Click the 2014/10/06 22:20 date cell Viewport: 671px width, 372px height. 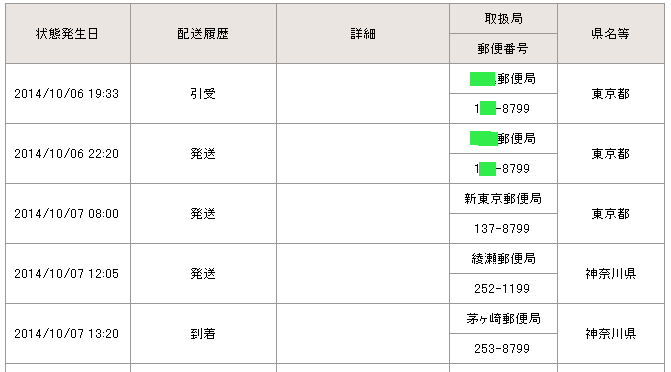pos(68,154)
